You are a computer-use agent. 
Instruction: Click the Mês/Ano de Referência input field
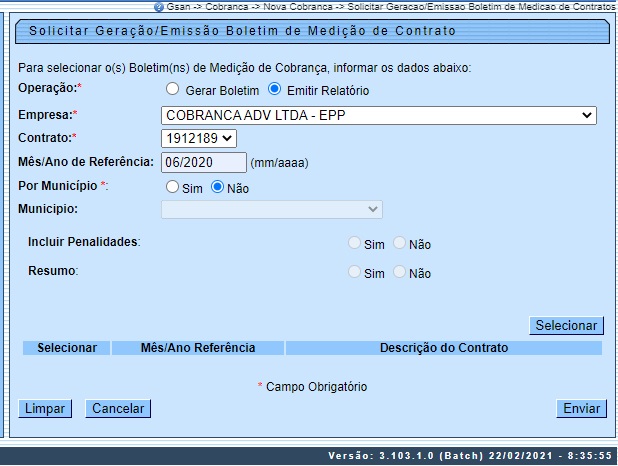203,162
